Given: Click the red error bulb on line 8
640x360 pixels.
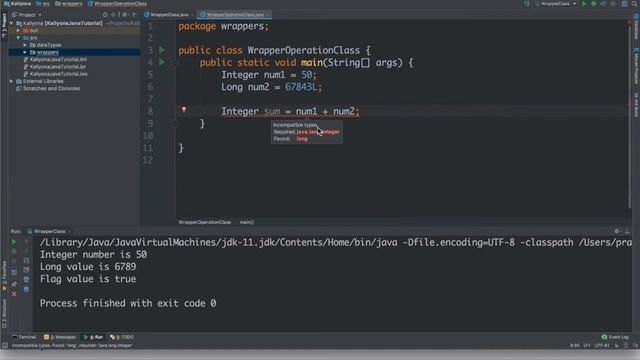Looking at the screenshot, I should [184, 109].
